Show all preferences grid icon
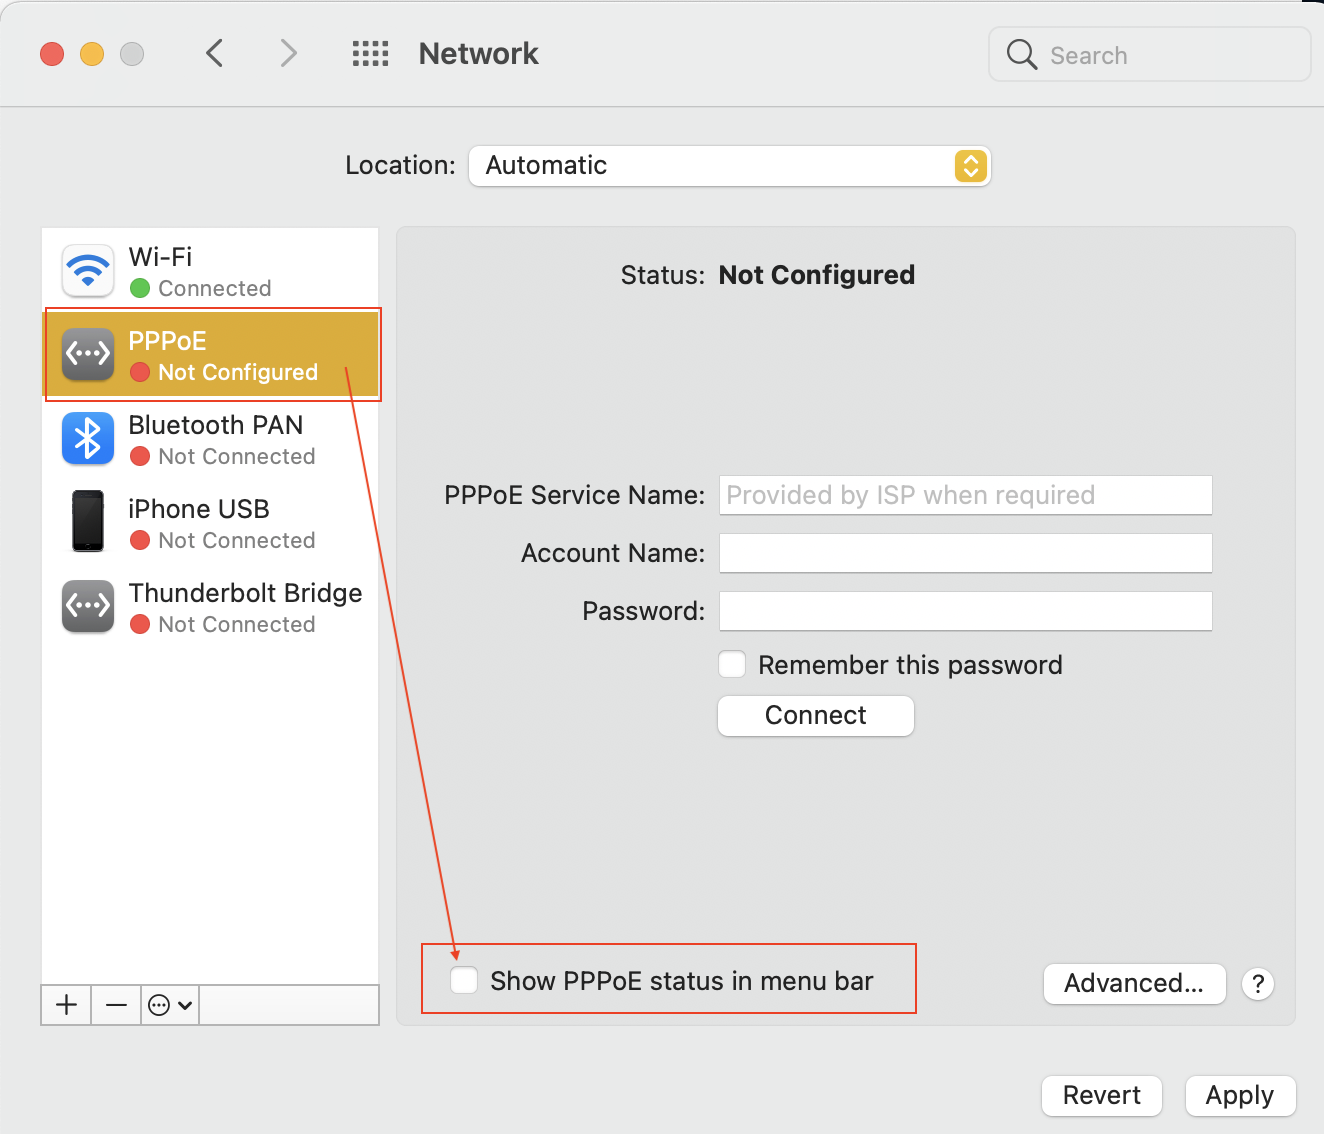The height and width of the screenshot is (1134, 1324). [370, 54]
